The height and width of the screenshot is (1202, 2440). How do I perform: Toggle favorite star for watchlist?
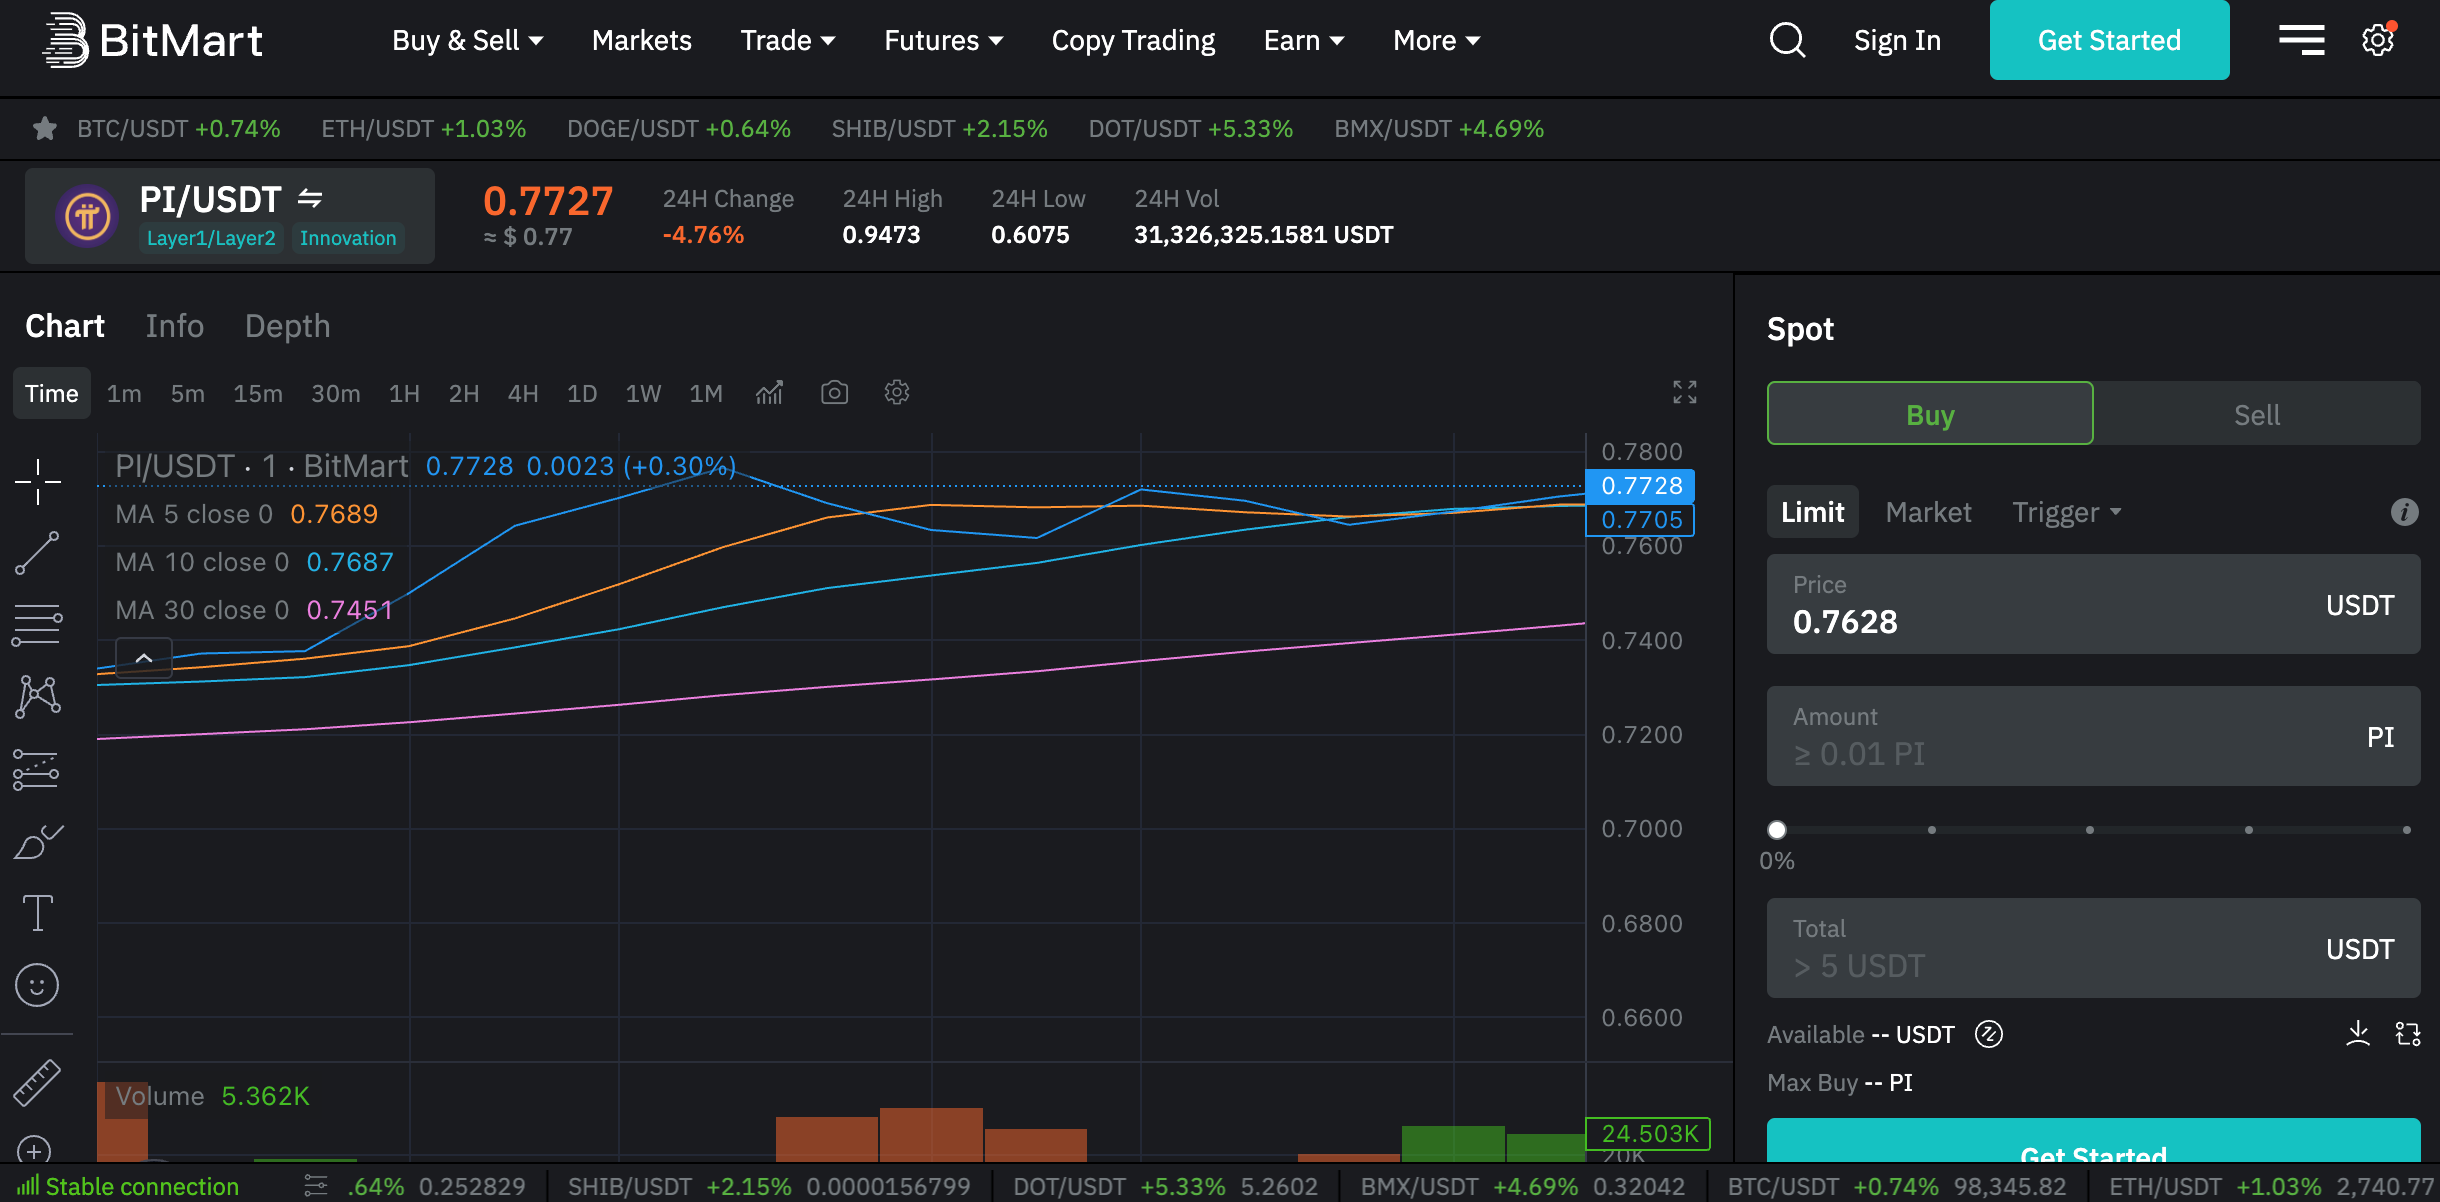tap(44, 129)
